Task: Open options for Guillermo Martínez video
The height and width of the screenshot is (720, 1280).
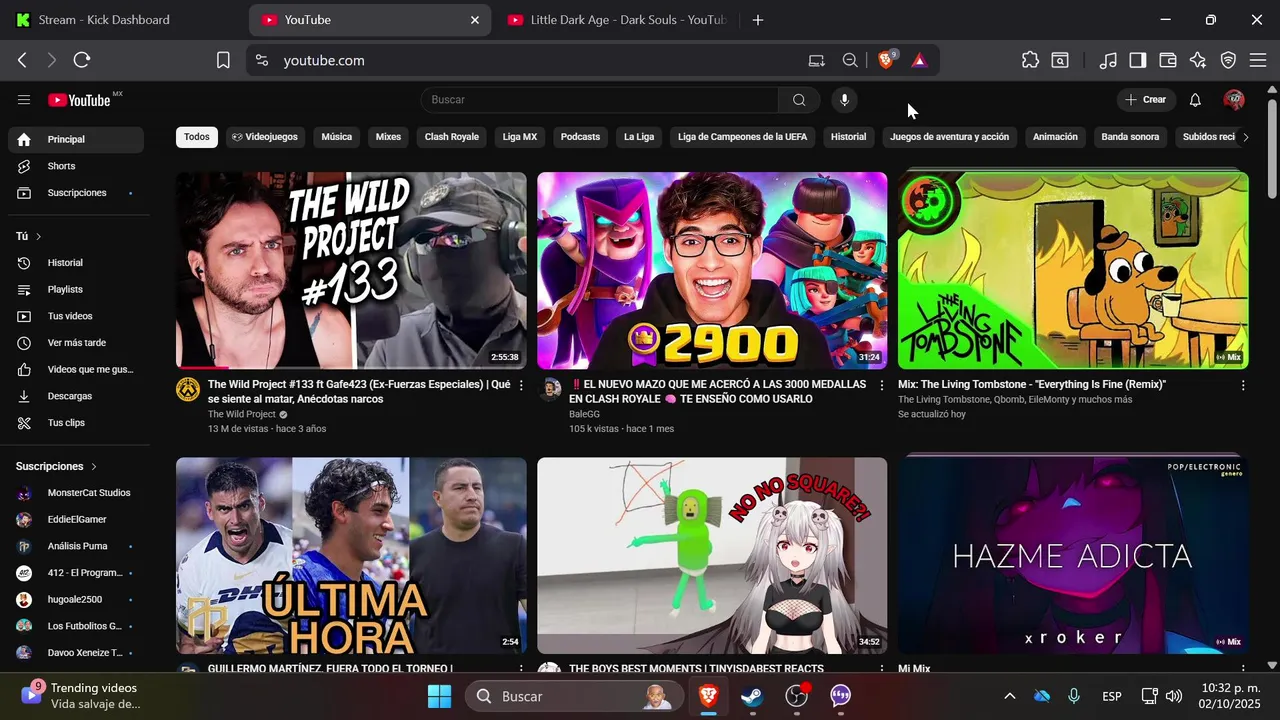Action: [521, 669]
